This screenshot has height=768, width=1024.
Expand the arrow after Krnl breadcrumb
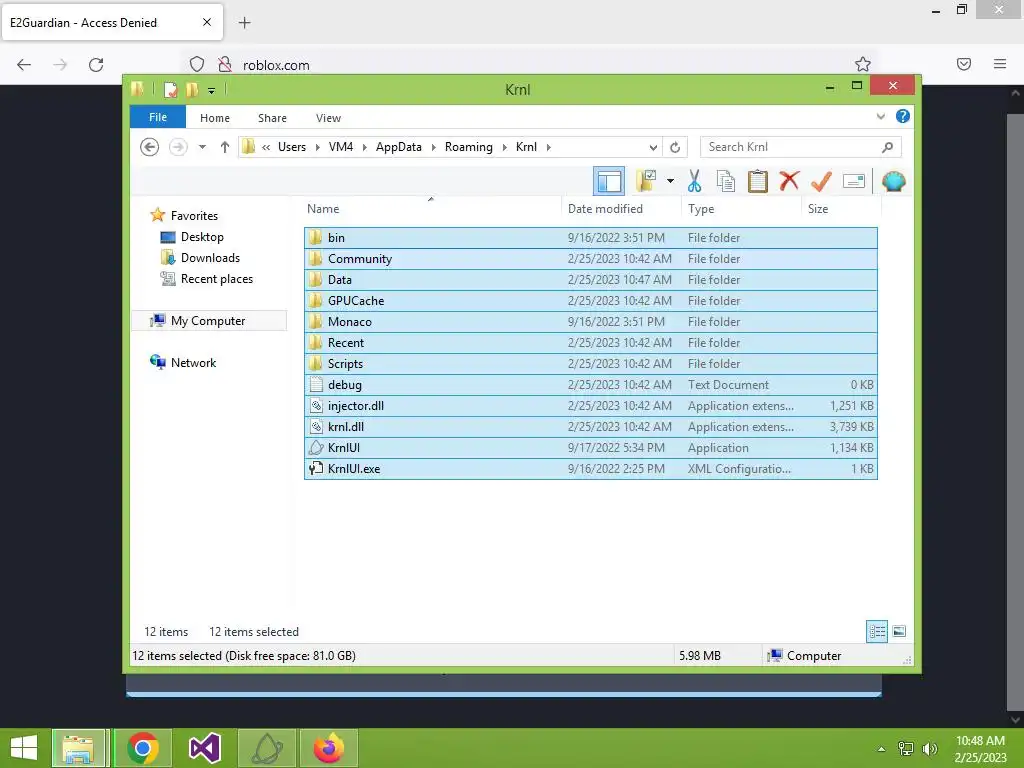click(549, 148)
